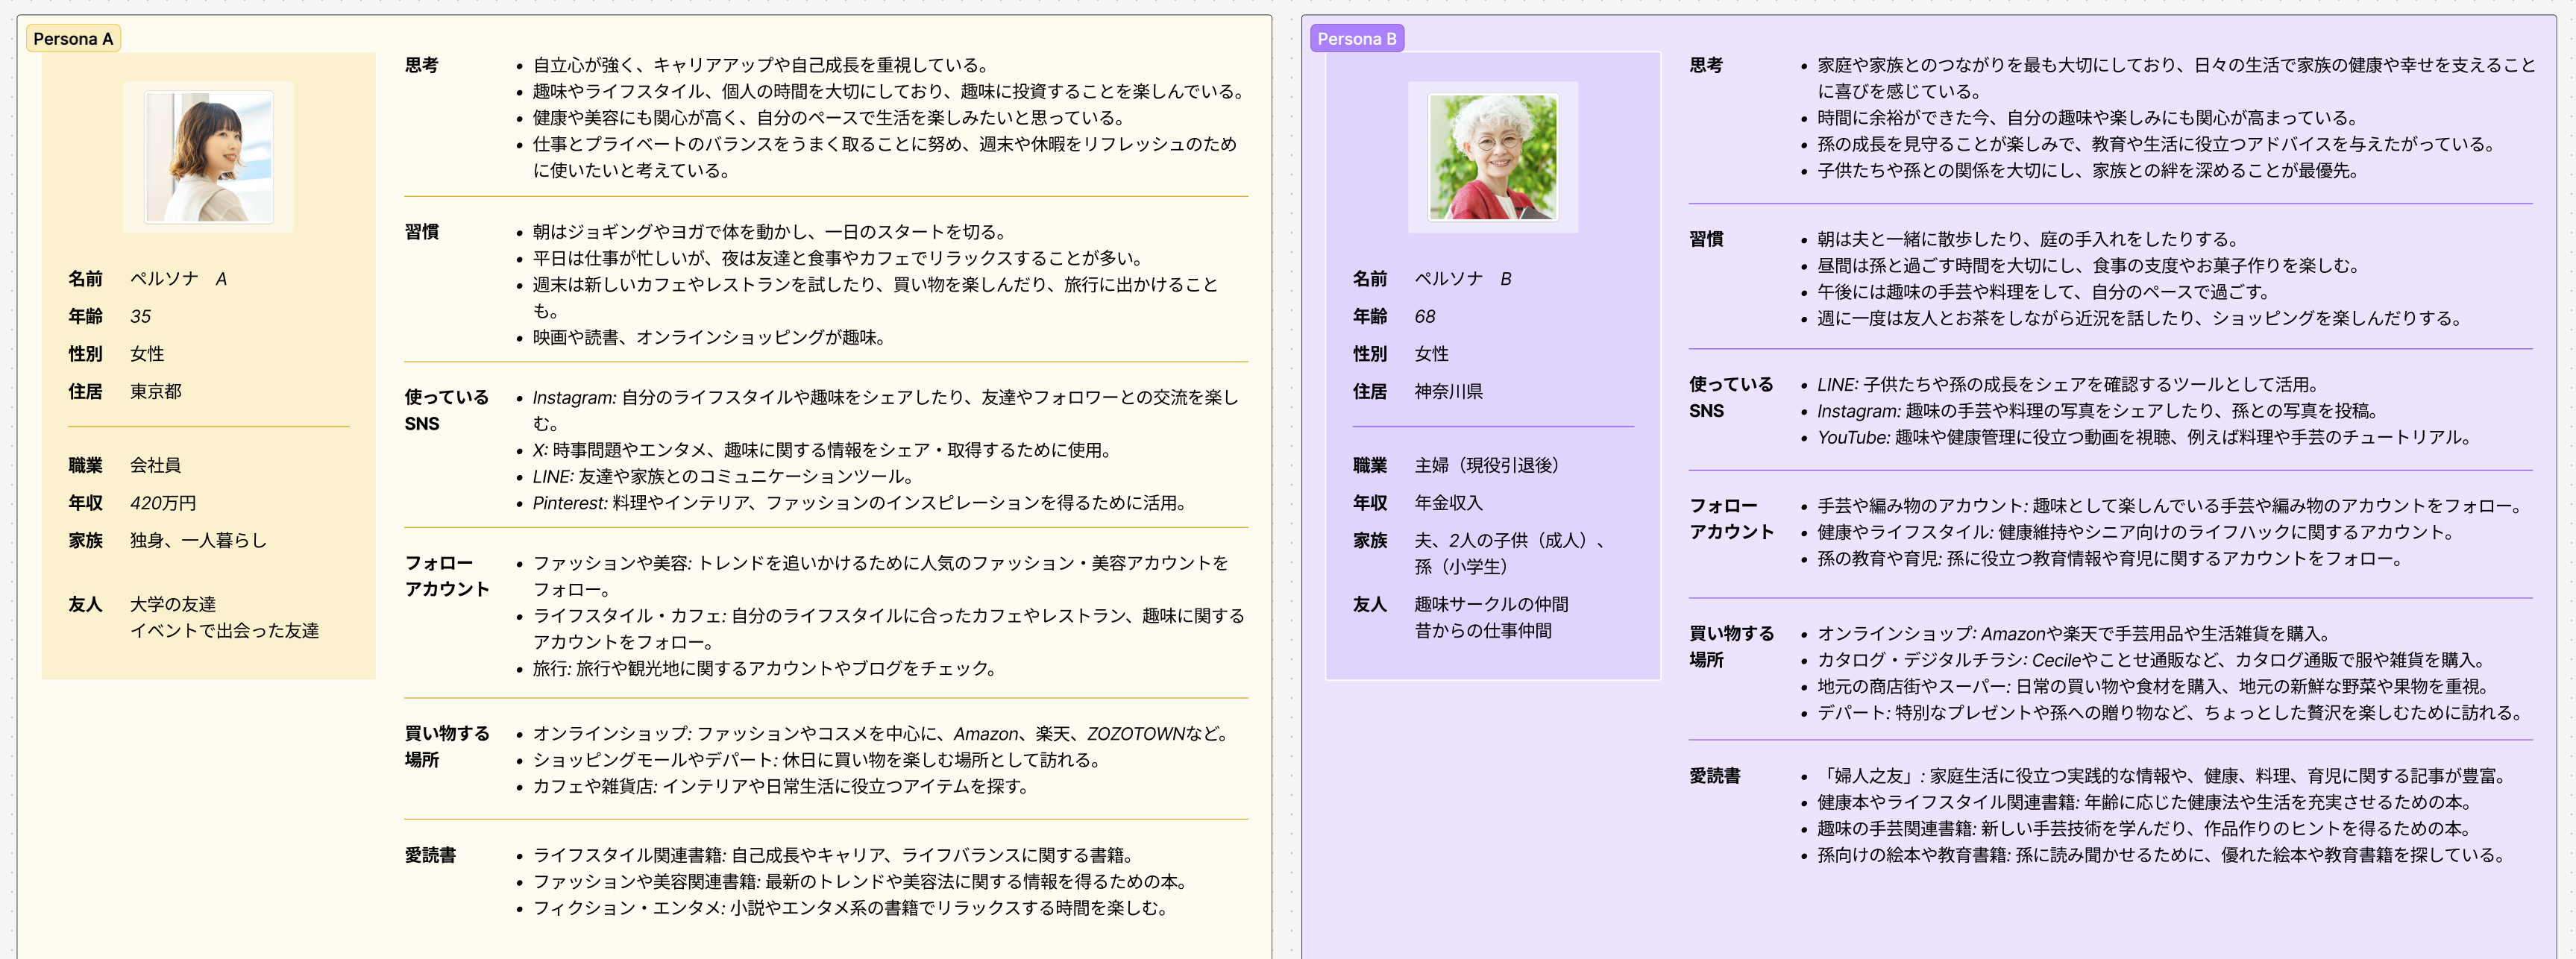Select the name value ペルソナ B
This screenshot has height=959, width=2576.
coord(1463,278)
